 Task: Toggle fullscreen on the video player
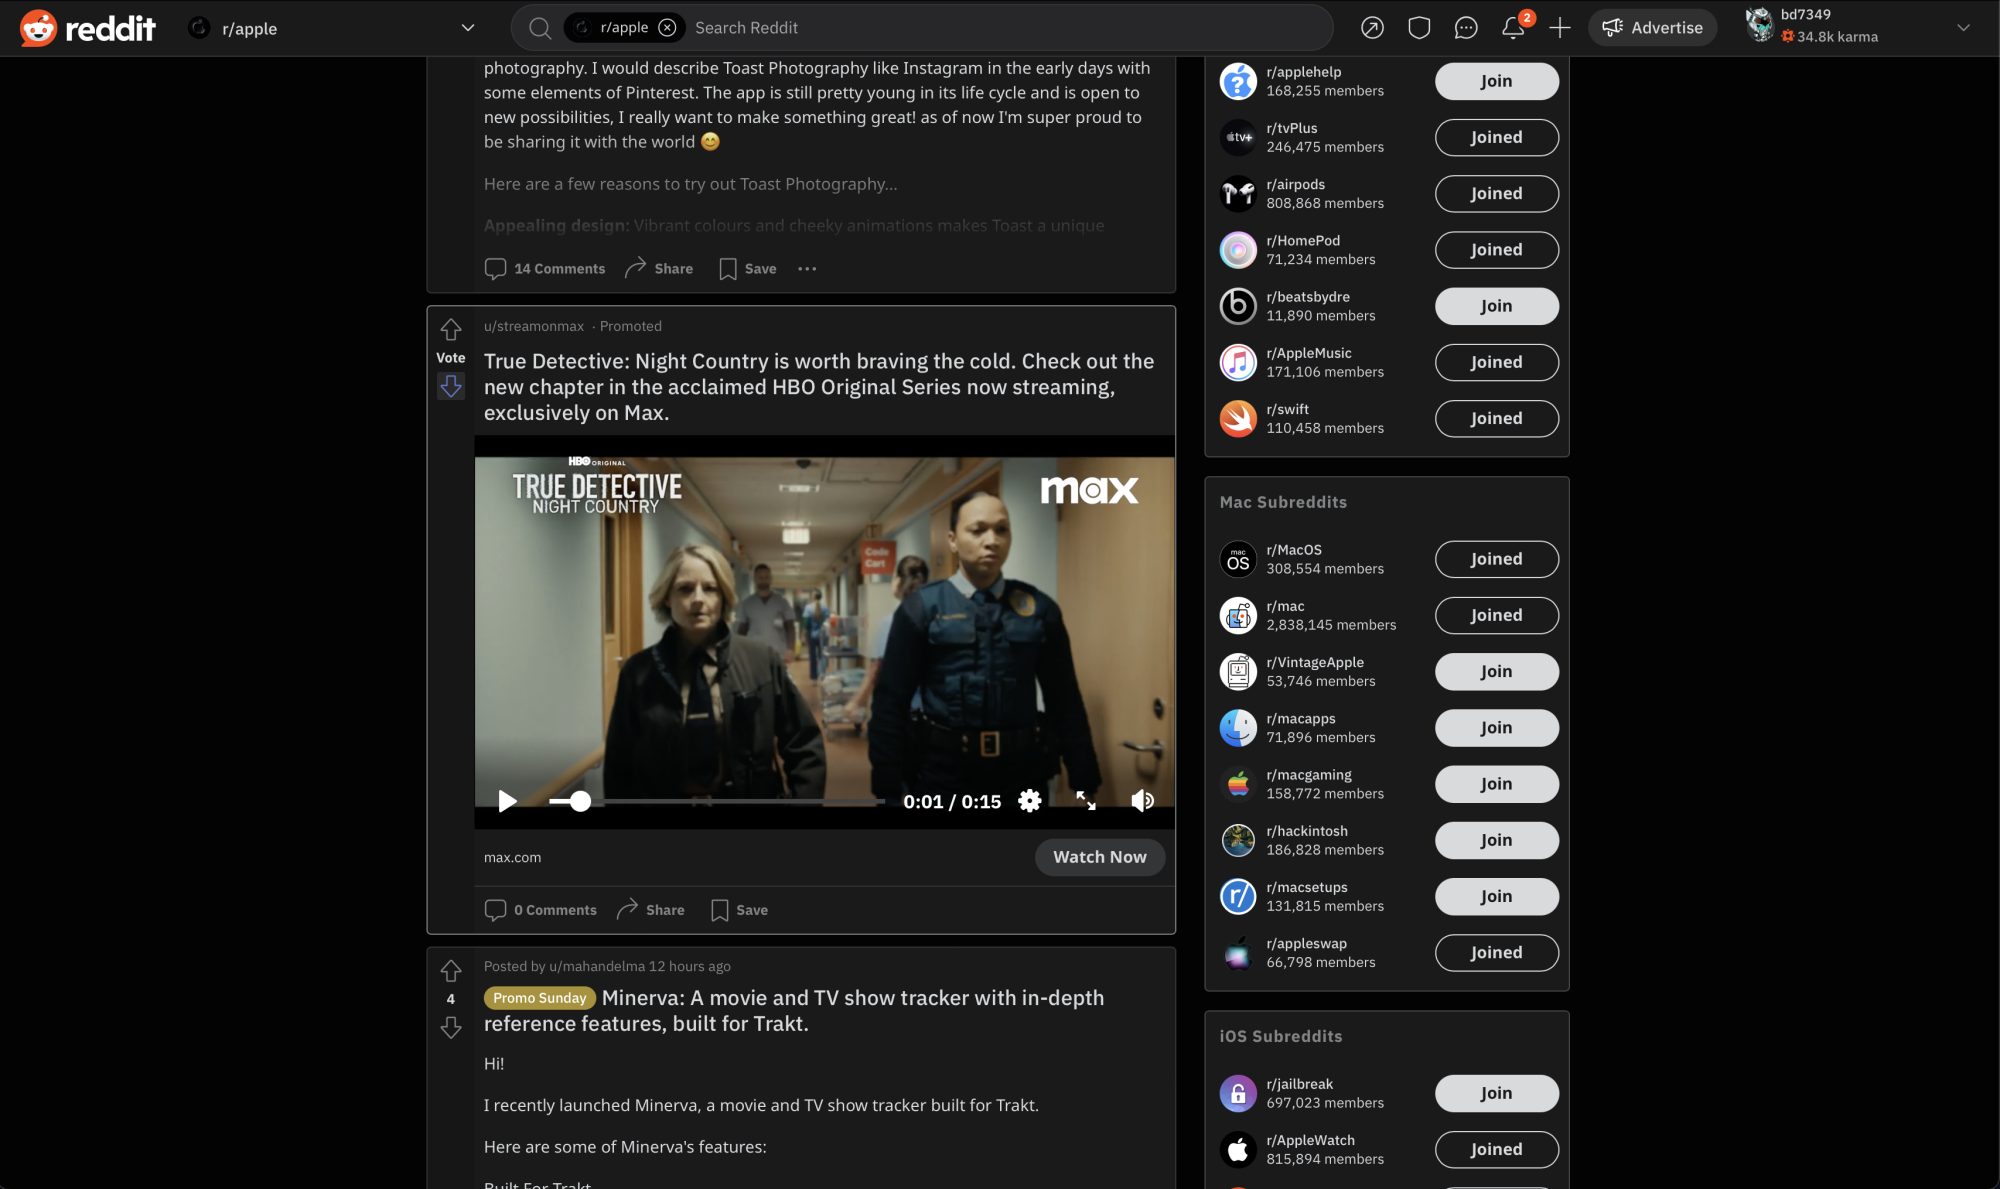[1086, 801]
